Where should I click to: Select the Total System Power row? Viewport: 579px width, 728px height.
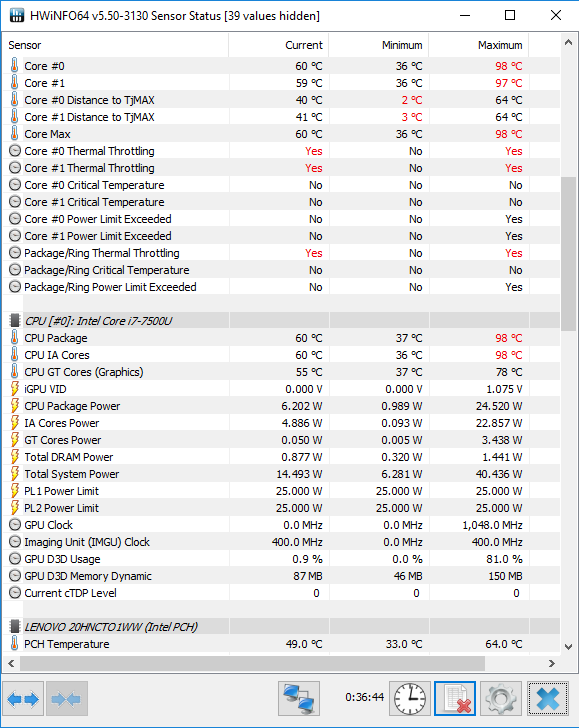click(281, 474)
